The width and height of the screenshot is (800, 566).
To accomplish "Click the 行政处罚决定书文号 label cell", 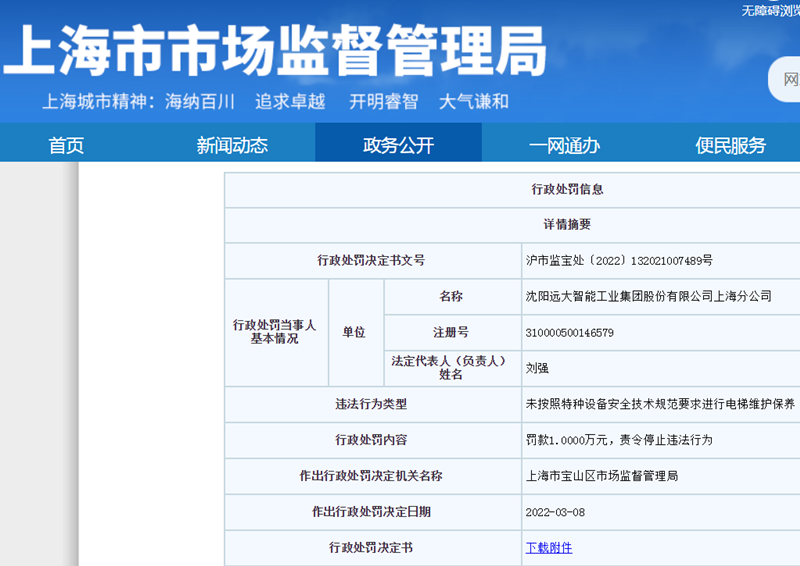I will click(371, 260).
